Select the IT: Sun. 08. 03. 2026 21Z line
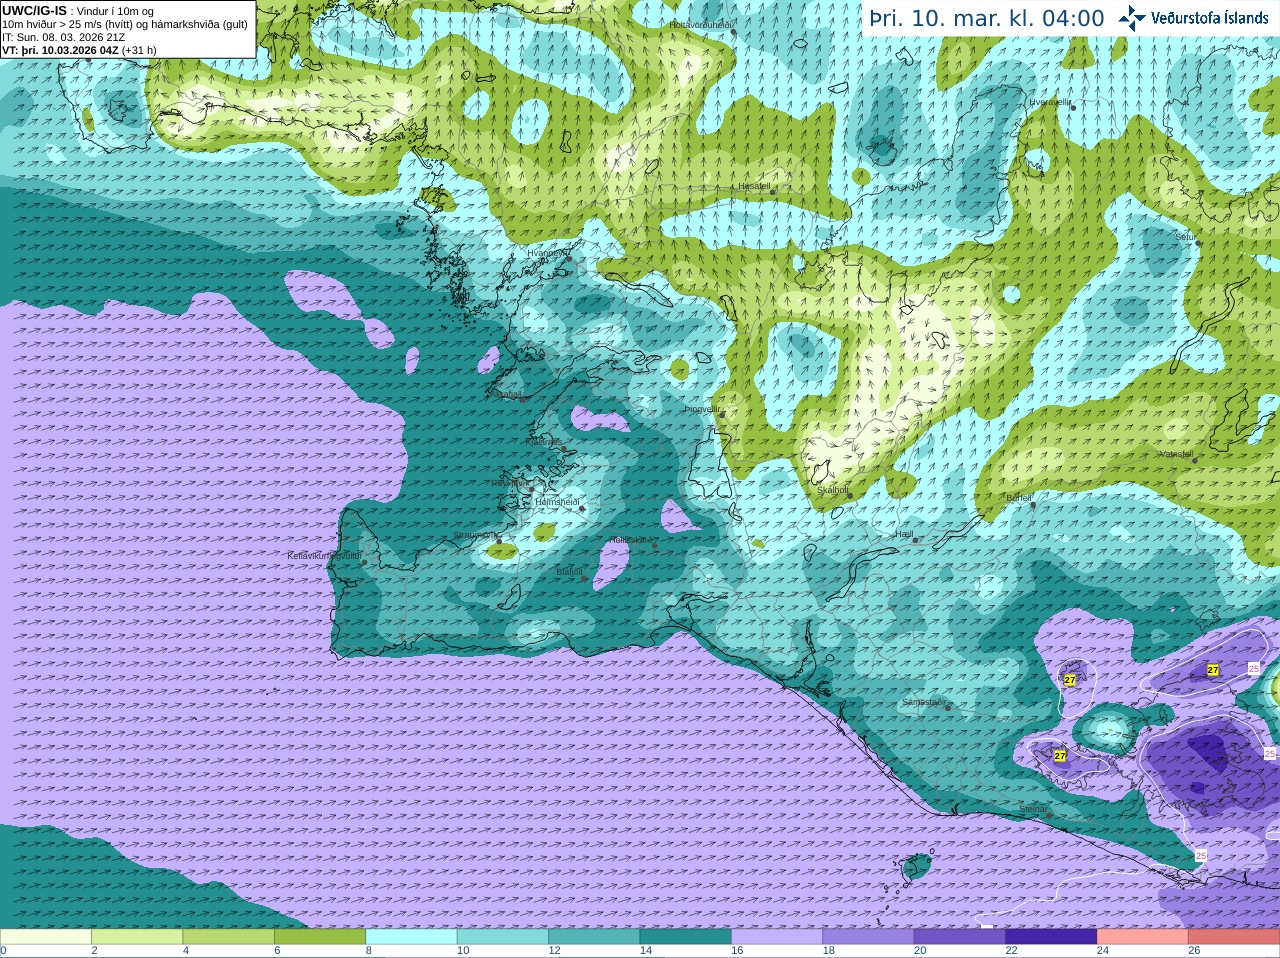 64,37
